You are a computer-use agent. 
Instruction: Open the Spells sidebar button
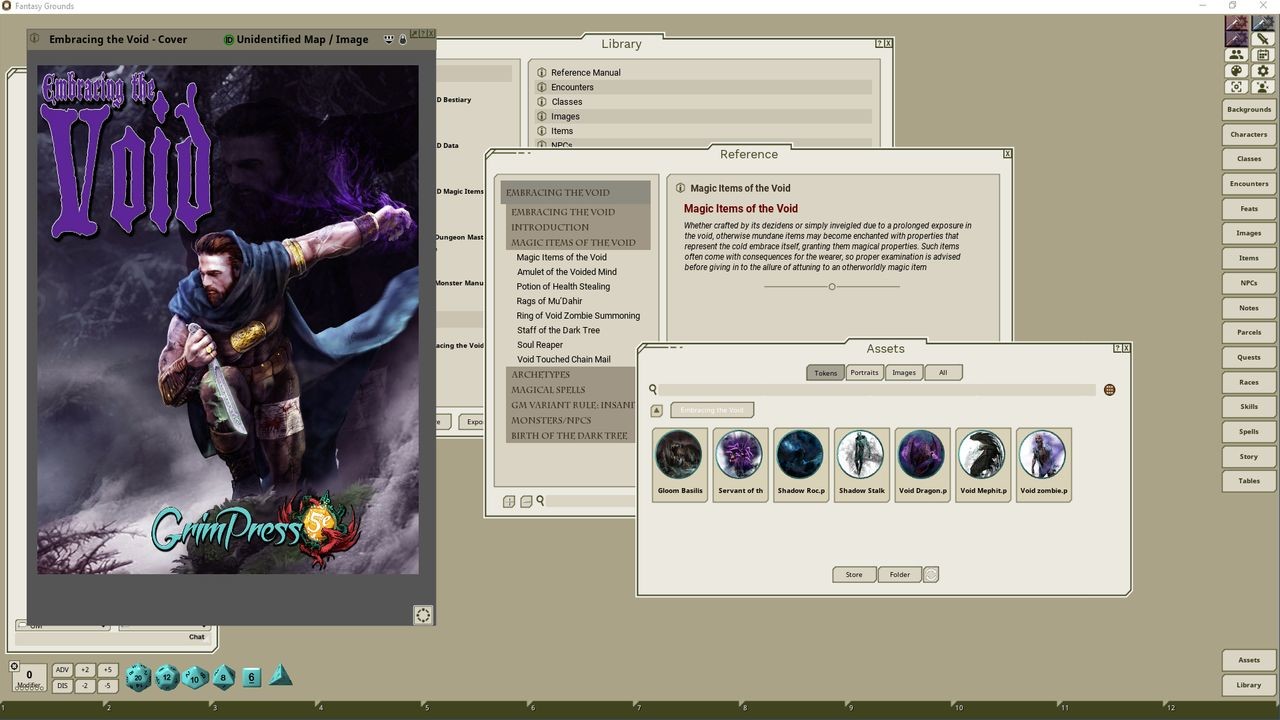click(1248, 431)
